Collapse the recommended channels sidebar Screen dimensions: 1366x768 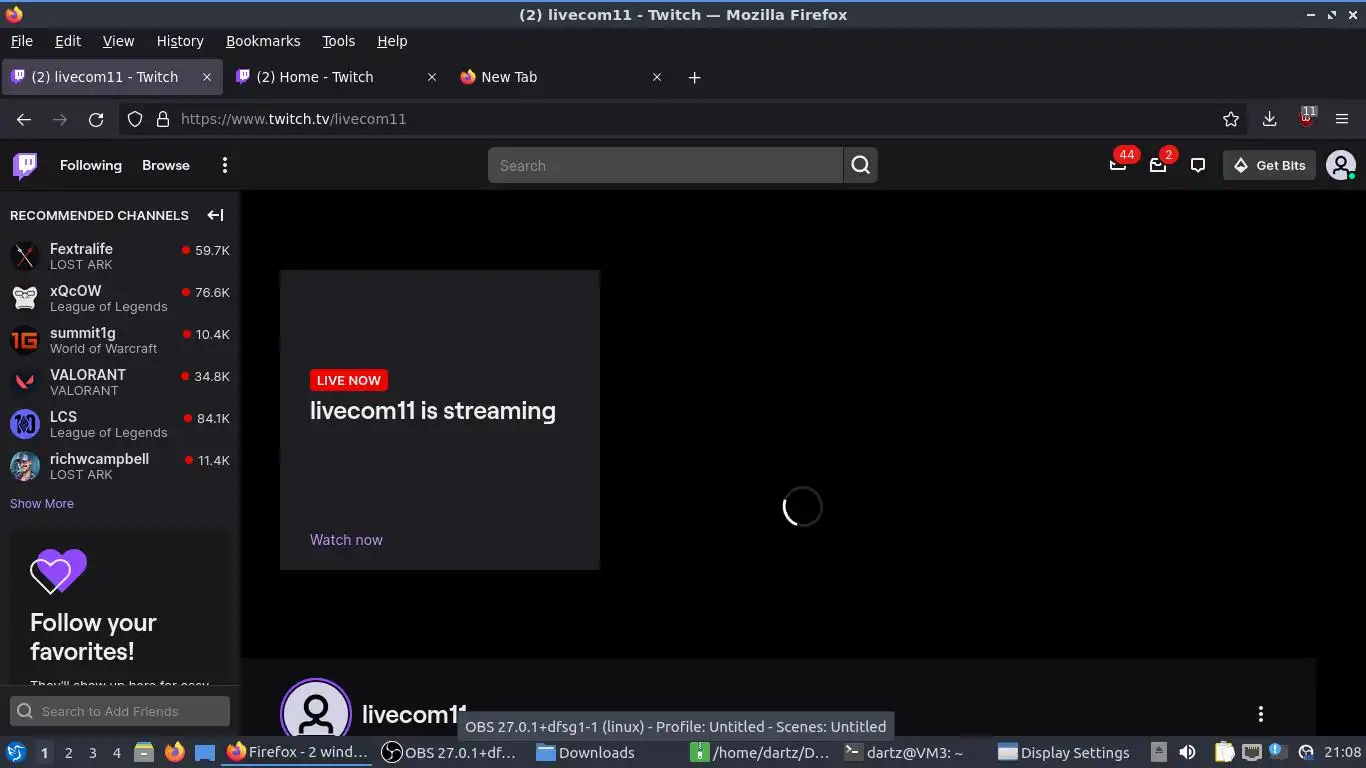tap(215, 215)
